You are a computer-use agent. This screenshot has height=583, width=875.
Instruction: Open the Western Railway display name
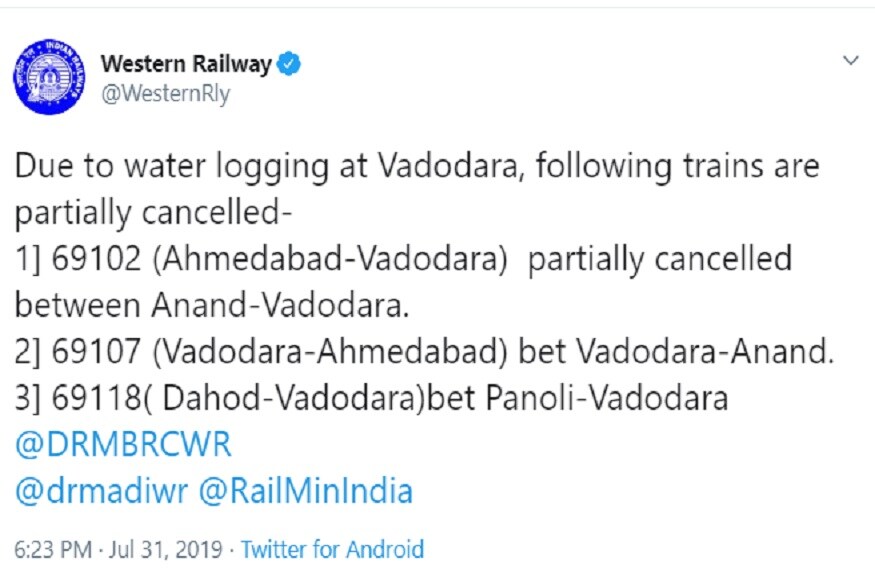click(x=186, y=64)
